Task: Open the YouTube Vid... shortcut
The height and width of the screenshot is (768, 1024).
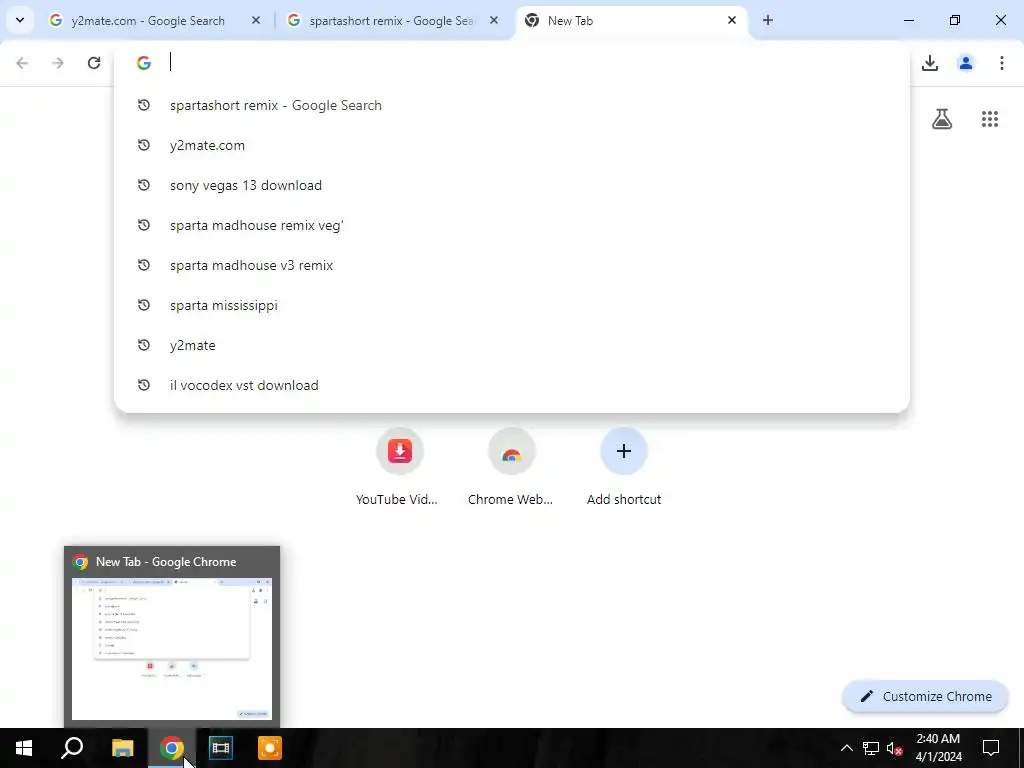Action: (400, 467)
